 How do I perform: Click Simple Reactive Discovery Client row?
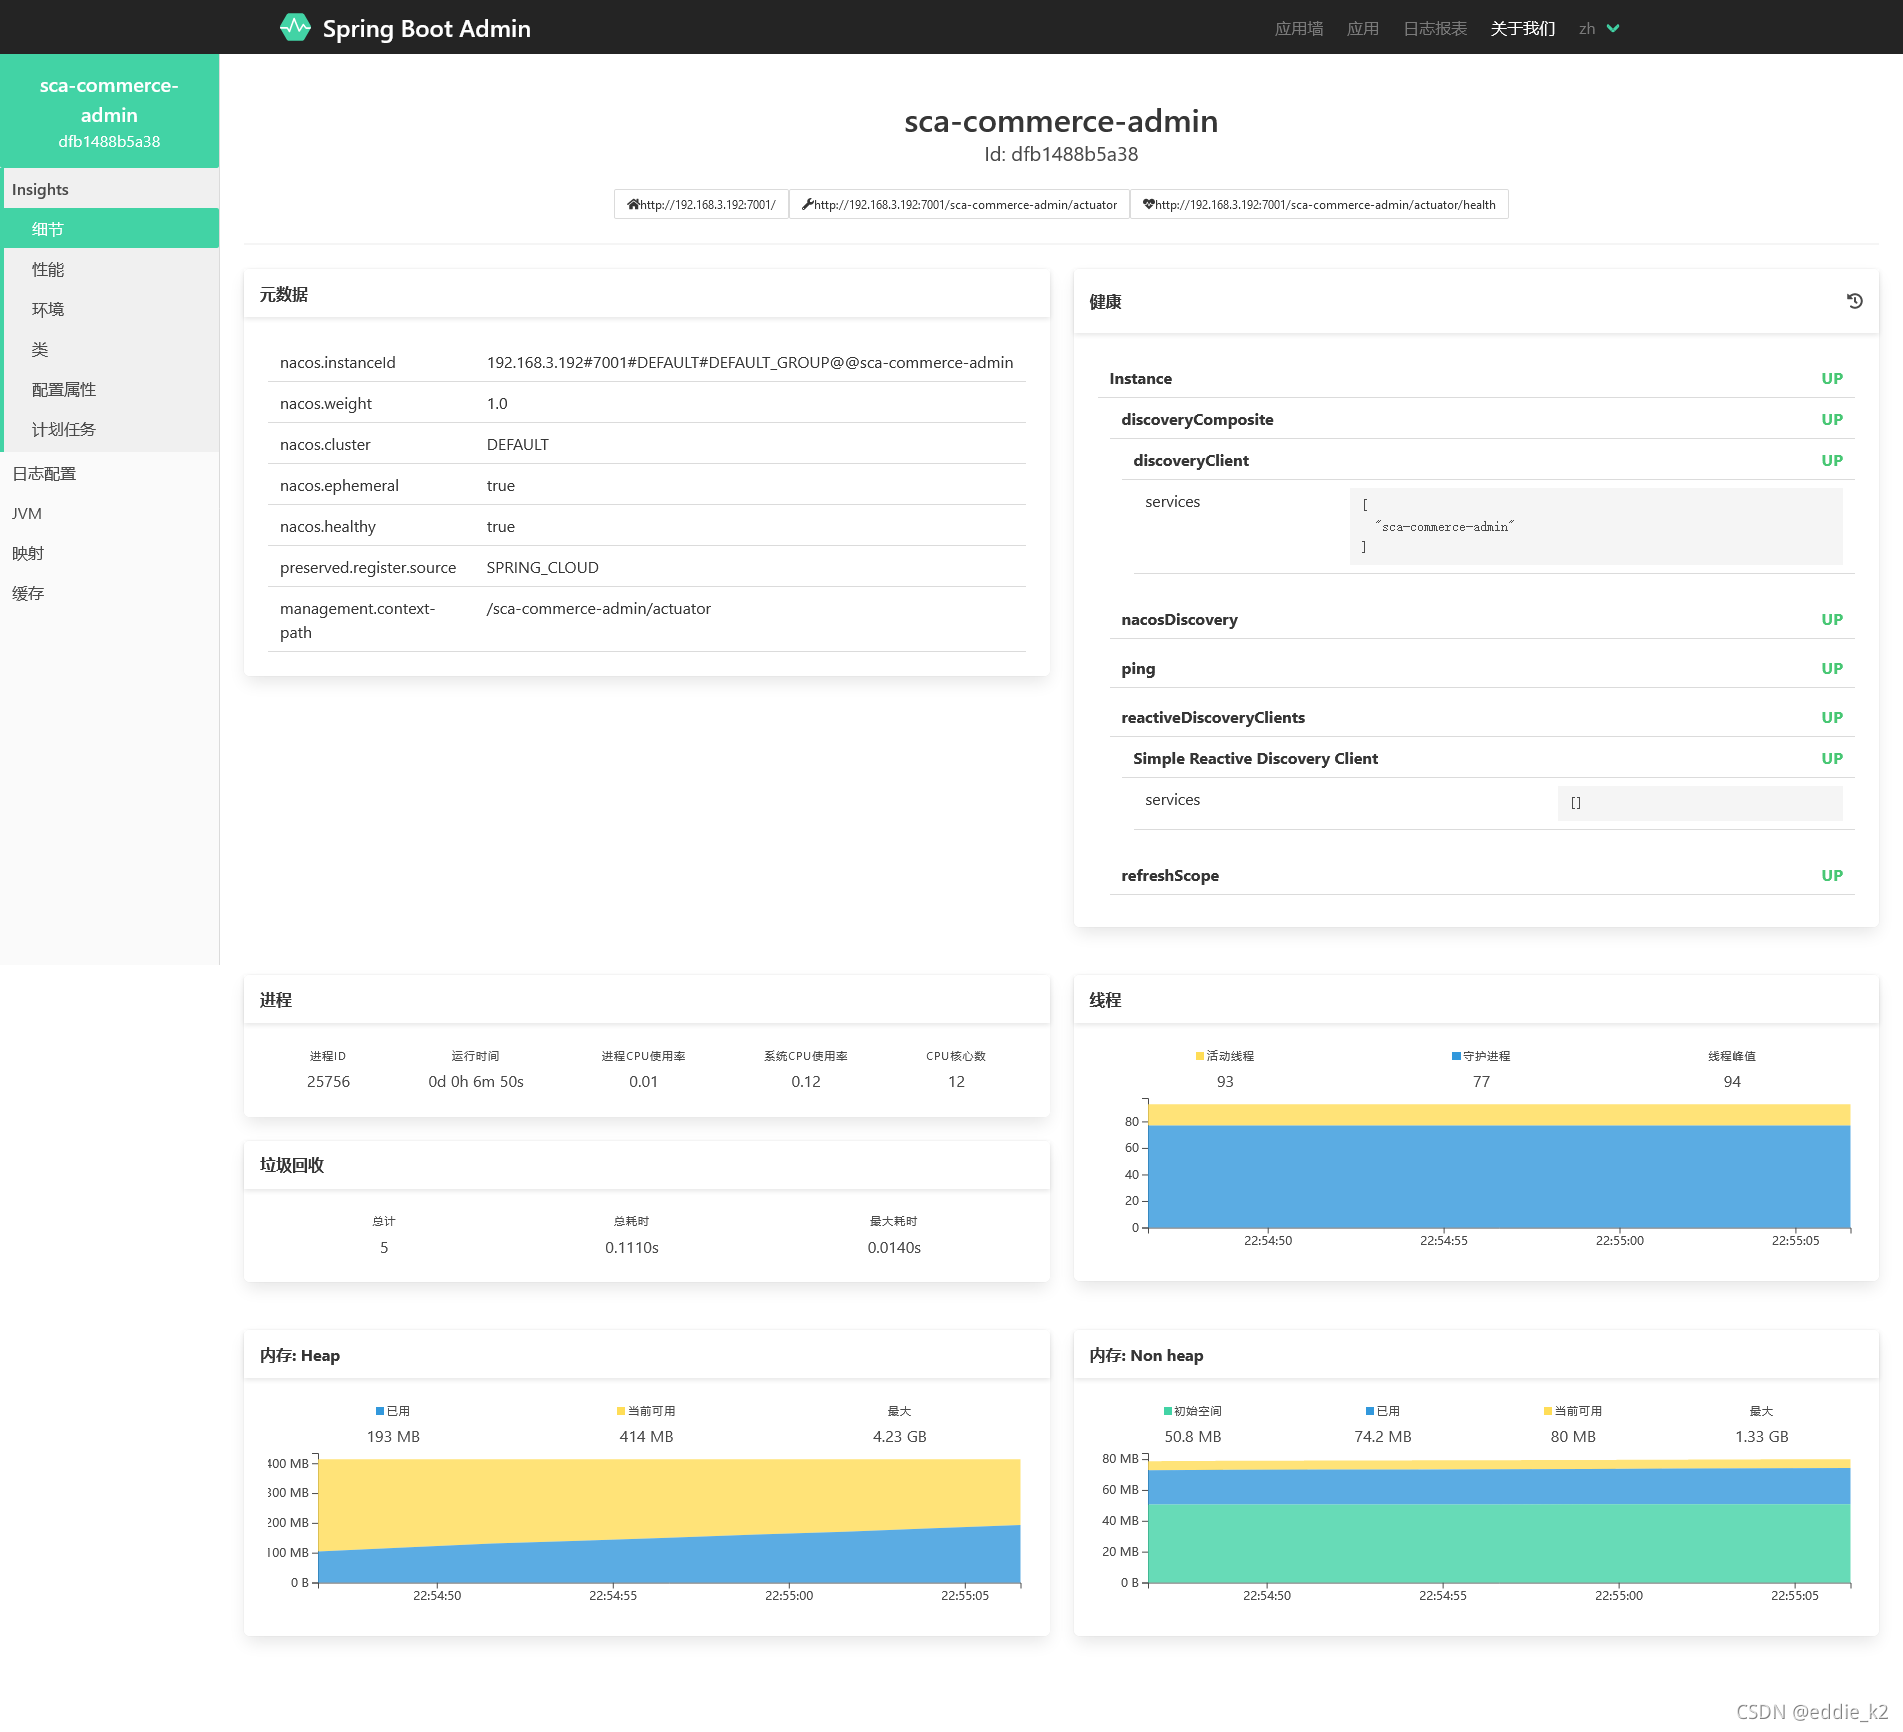coord(1488,758)
